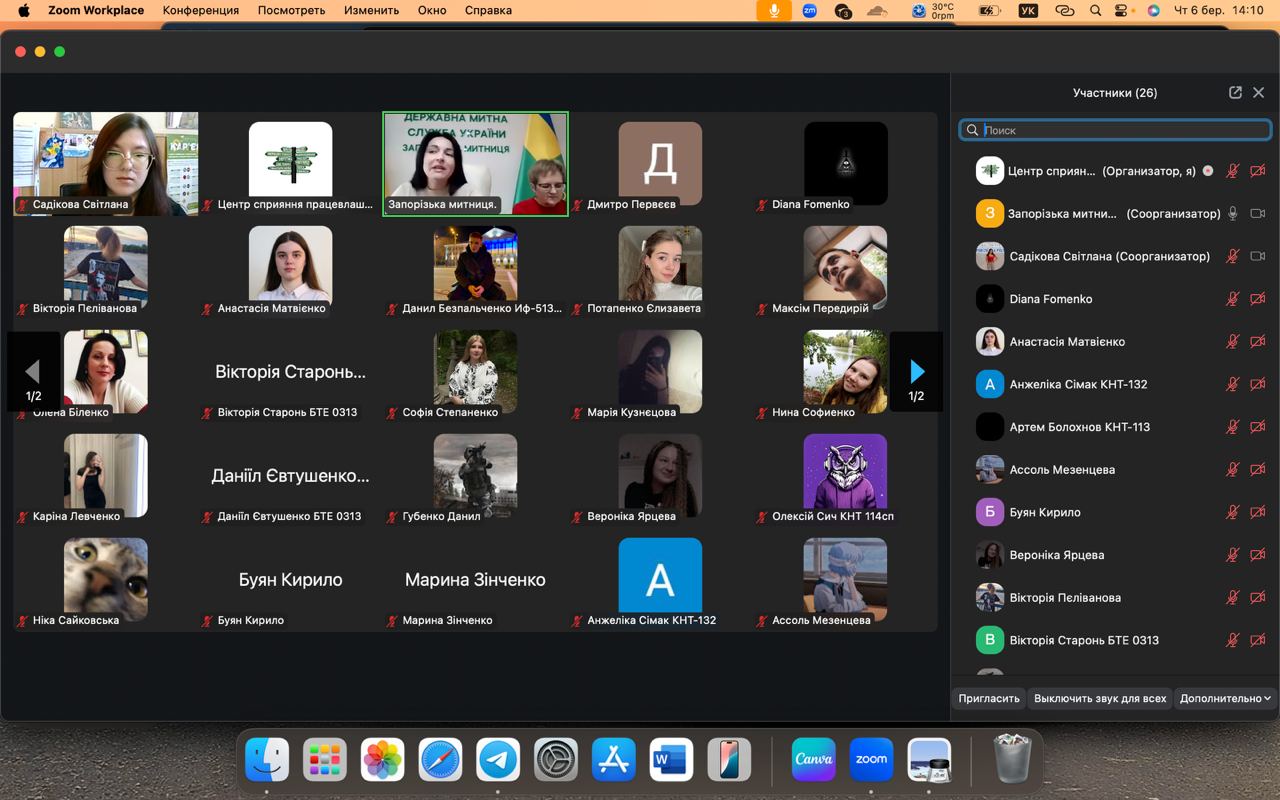Open the Конференция menu
This screenshot has height=800, width=1280.
tap(201, 10)
